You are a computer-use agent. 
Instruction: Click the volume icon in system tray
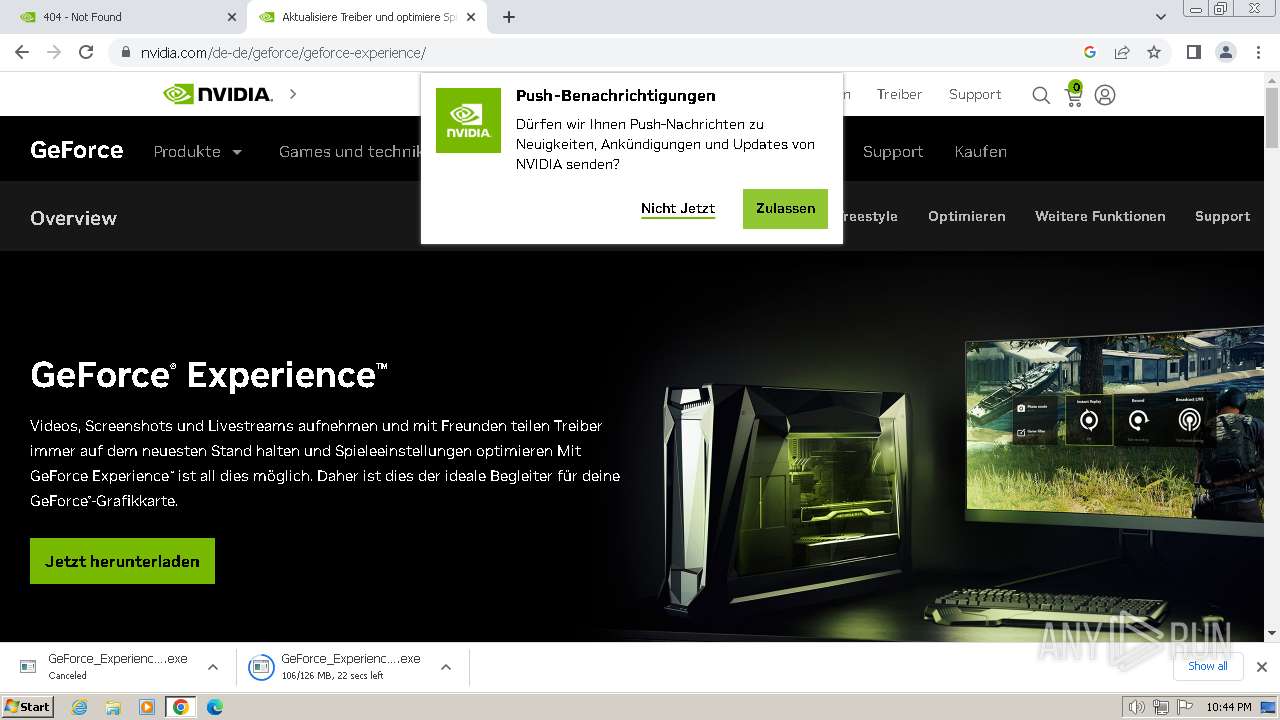coord(1136,707)
